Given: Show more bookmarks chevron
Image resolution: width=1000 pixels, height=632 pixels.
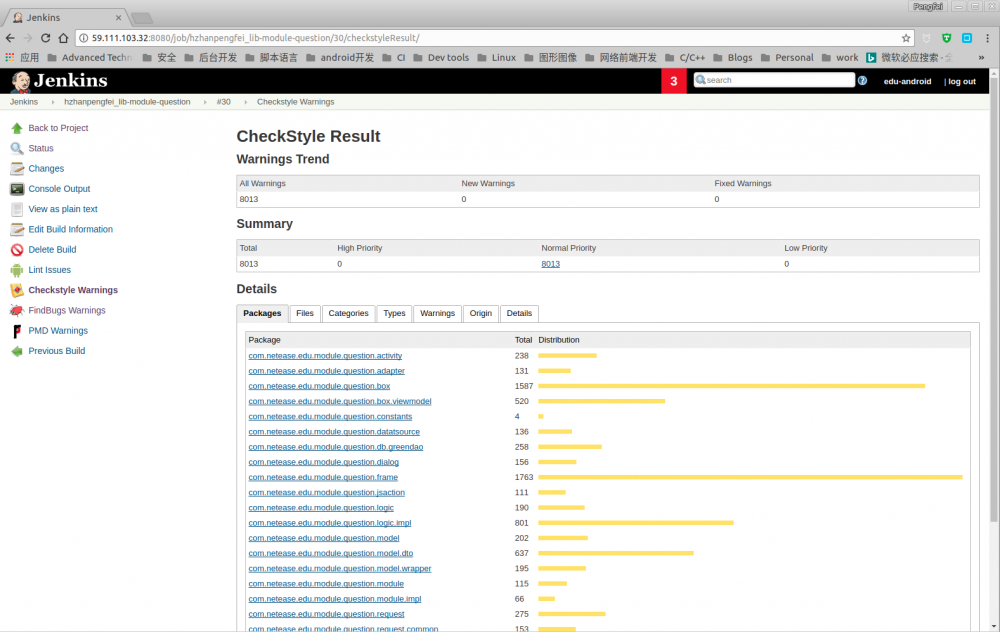Looking at the screenshot, I should point(981,57).
